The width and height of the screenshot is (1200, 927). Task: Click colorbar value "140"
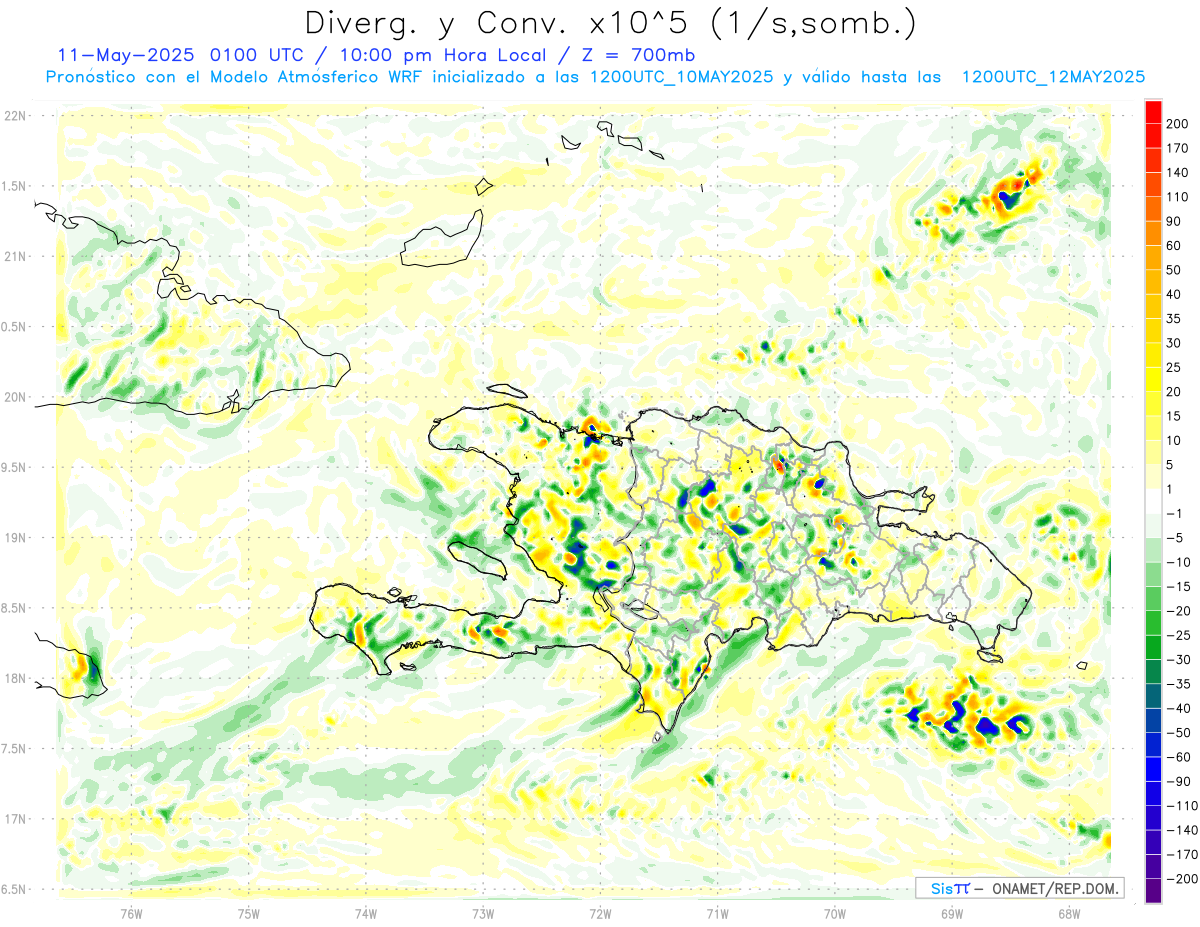click(x=1179, y=173)
